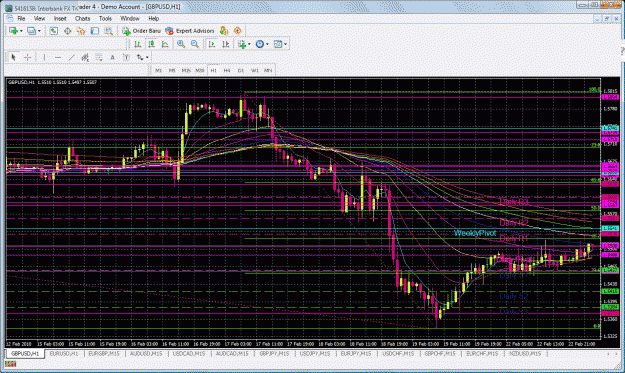Click the Periods clock icon
The width and height of the screenshot is (625, 373).
click(260, 44)
